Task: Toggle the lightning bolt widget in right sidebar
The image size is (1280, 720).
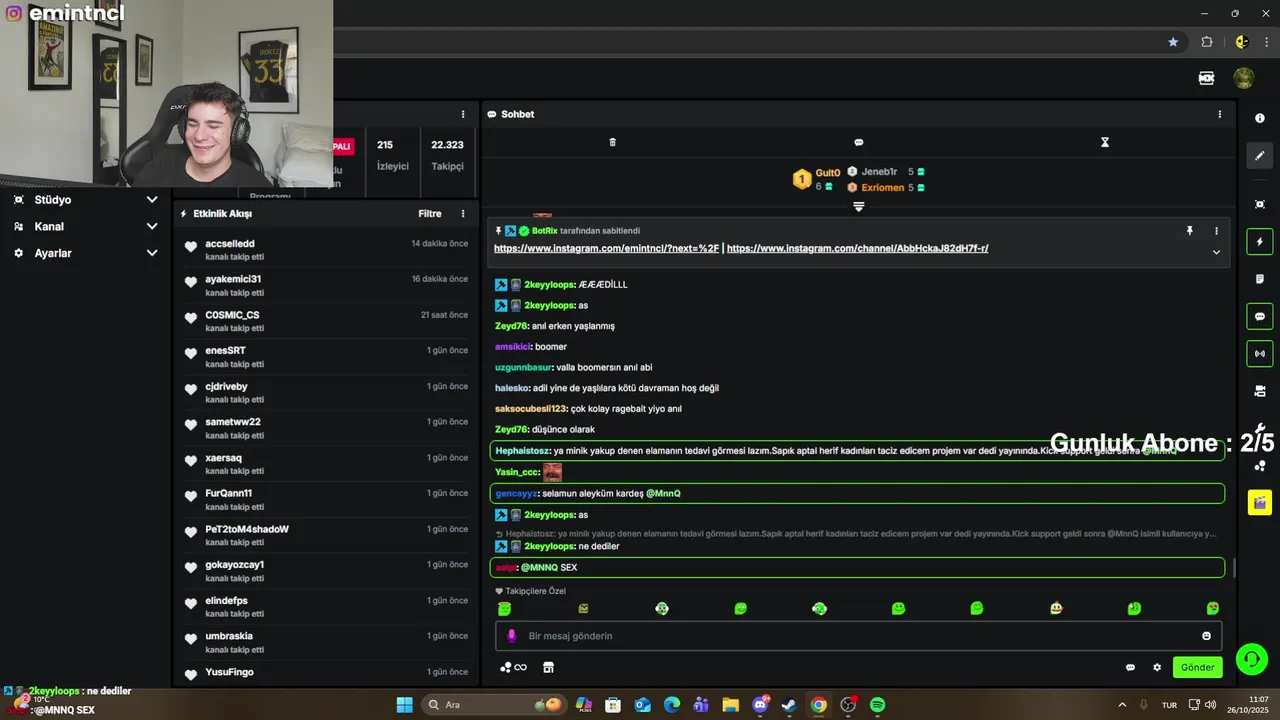Action: (x=1259, y=242)
